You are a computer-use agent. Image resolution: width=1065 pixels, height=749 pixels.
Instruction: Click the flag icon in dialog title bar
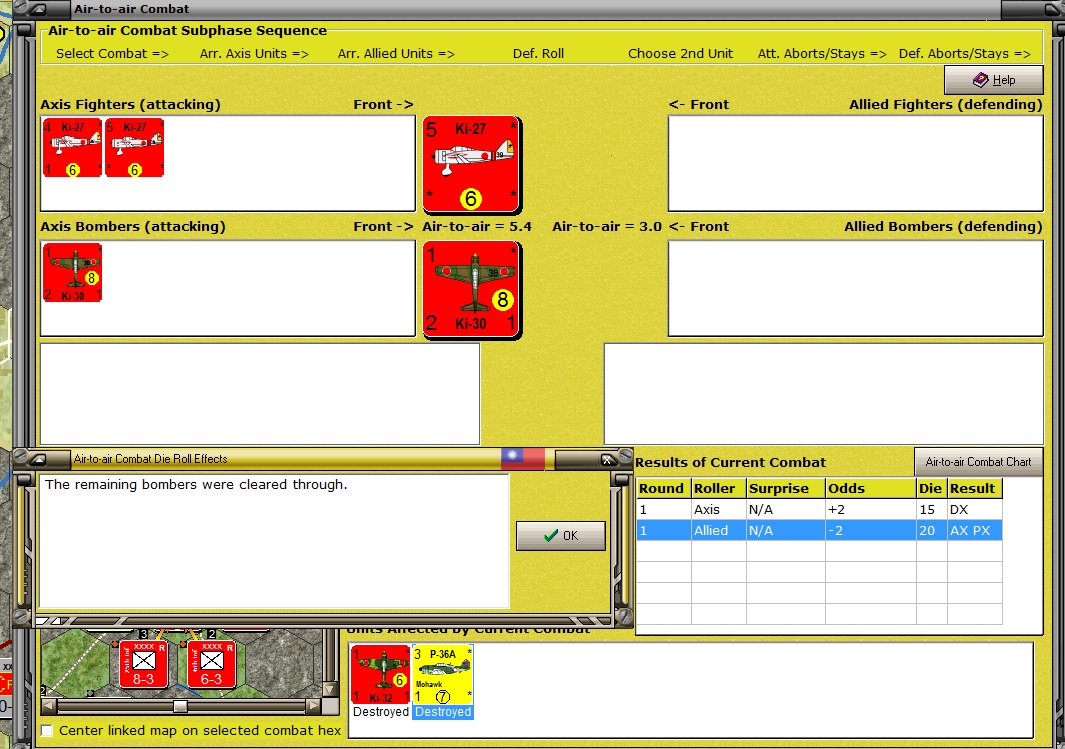[522, 459]
